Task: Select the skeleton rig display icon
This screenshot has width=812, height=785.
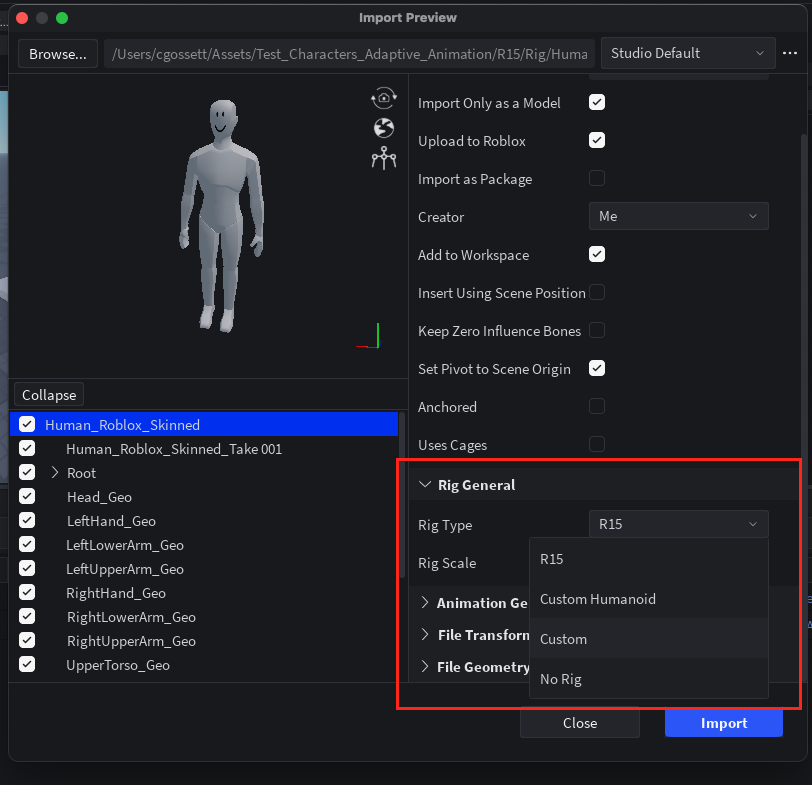Action: tap(383, 157)
